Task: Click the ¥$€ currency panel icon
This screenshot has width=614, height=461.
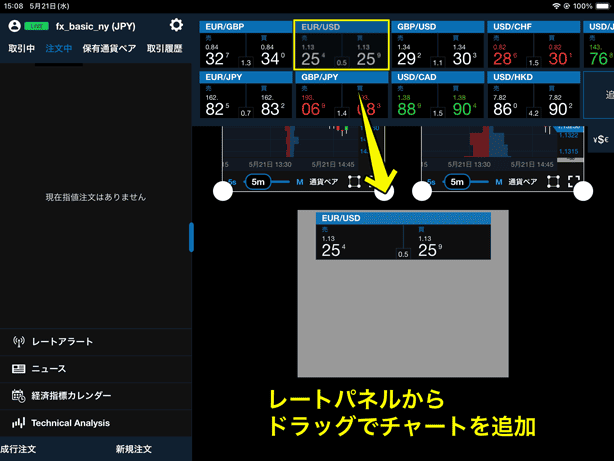Action: tap(601, 139)
